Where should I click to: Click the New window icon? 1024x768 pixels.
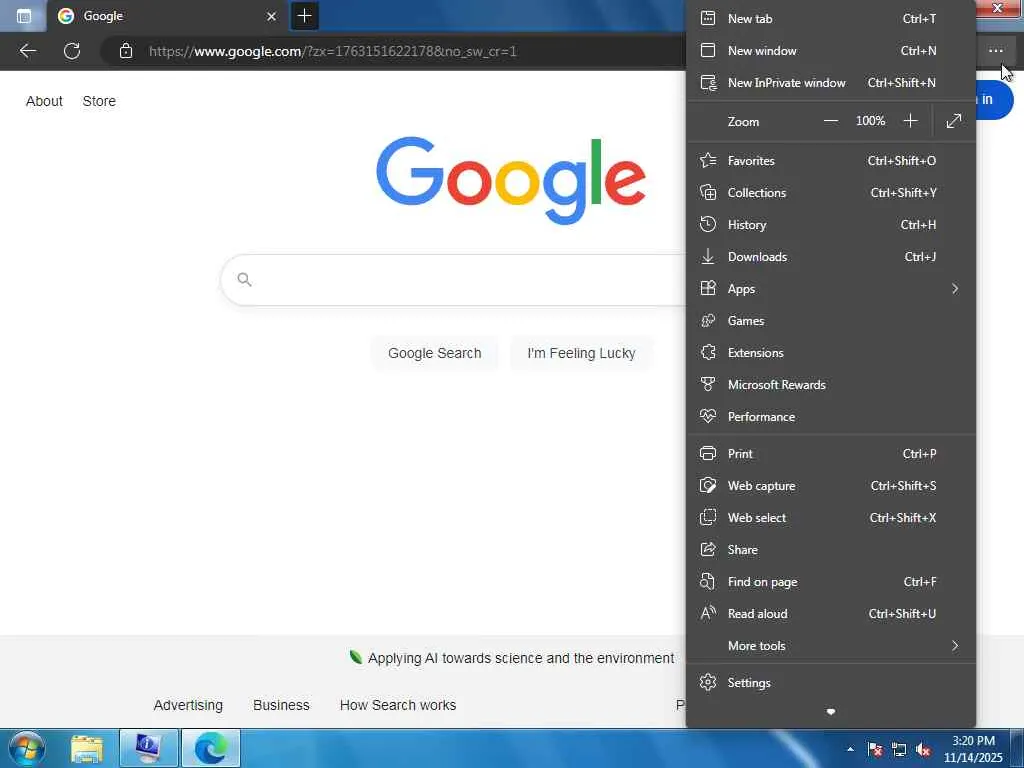pyautogui.click(x=708, y=50)
